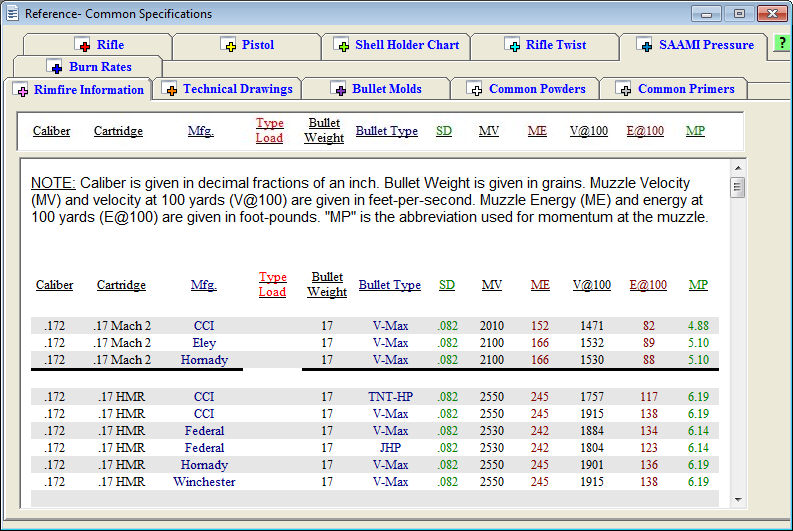Click the plus icon on Common Primers tab
Screen dimensions: 793x531
pyautogui.click(x=624, y=89)
